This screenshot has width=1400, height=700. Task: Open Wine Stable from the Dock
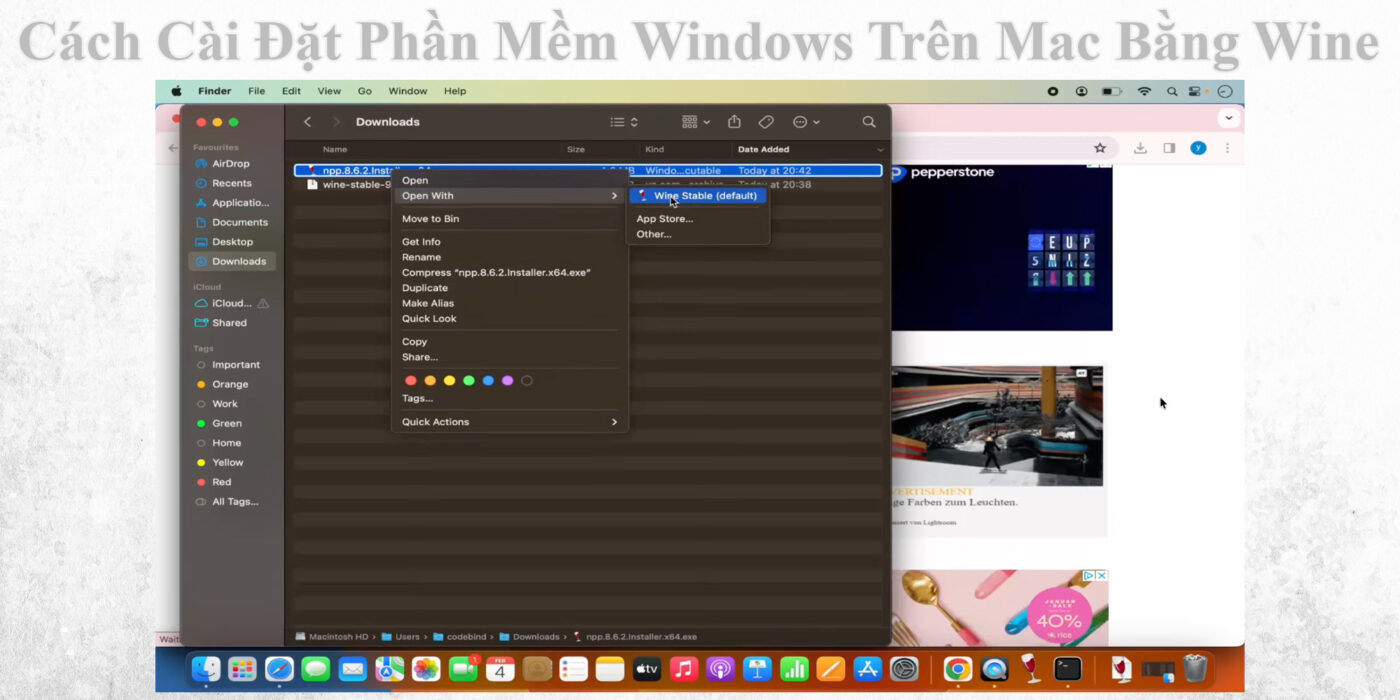point(1030,669)
